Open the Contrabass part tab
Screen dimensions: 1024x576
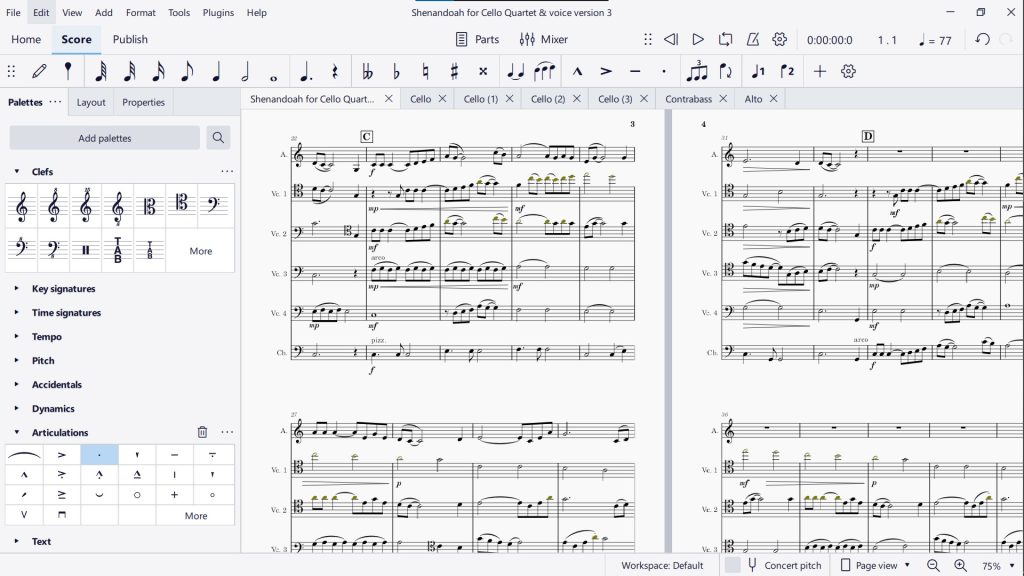(x=688, y=99)
